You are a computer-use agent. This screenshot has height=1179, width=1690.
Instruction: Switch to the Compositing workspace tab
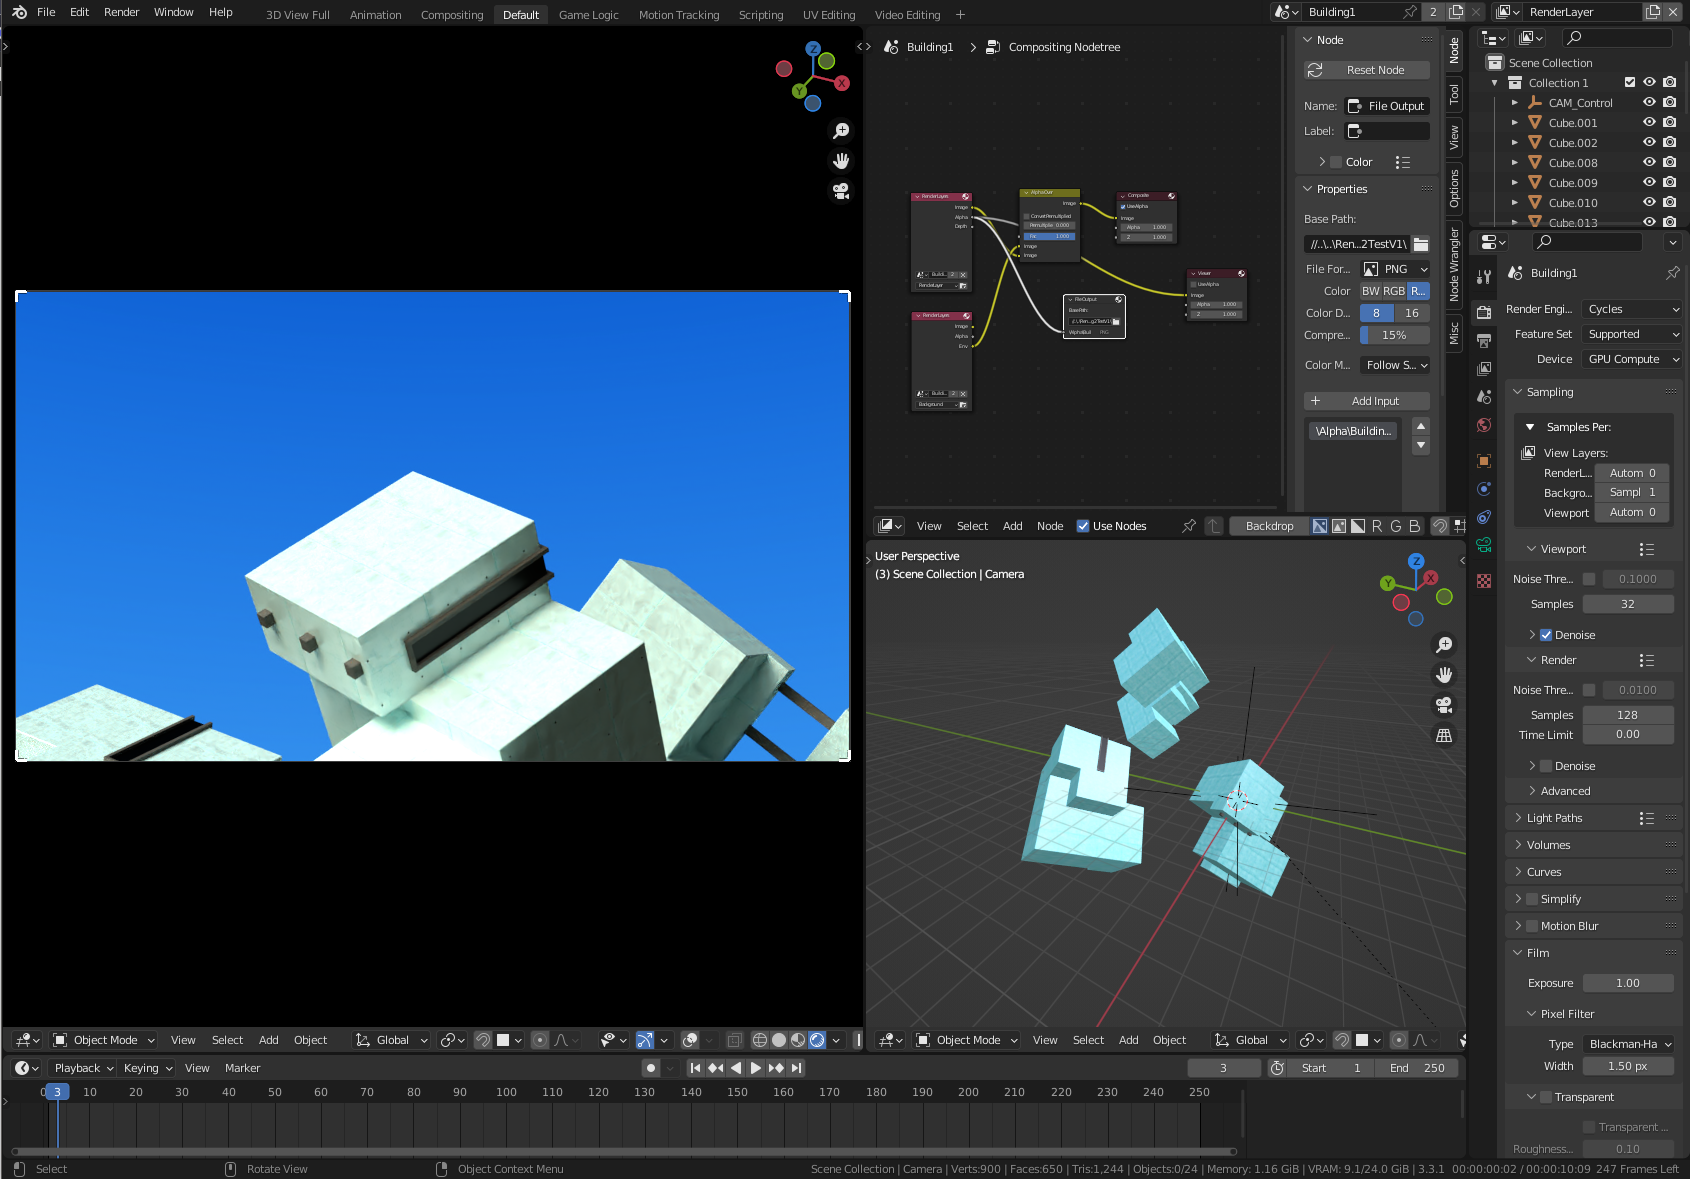tap(451, 15)
